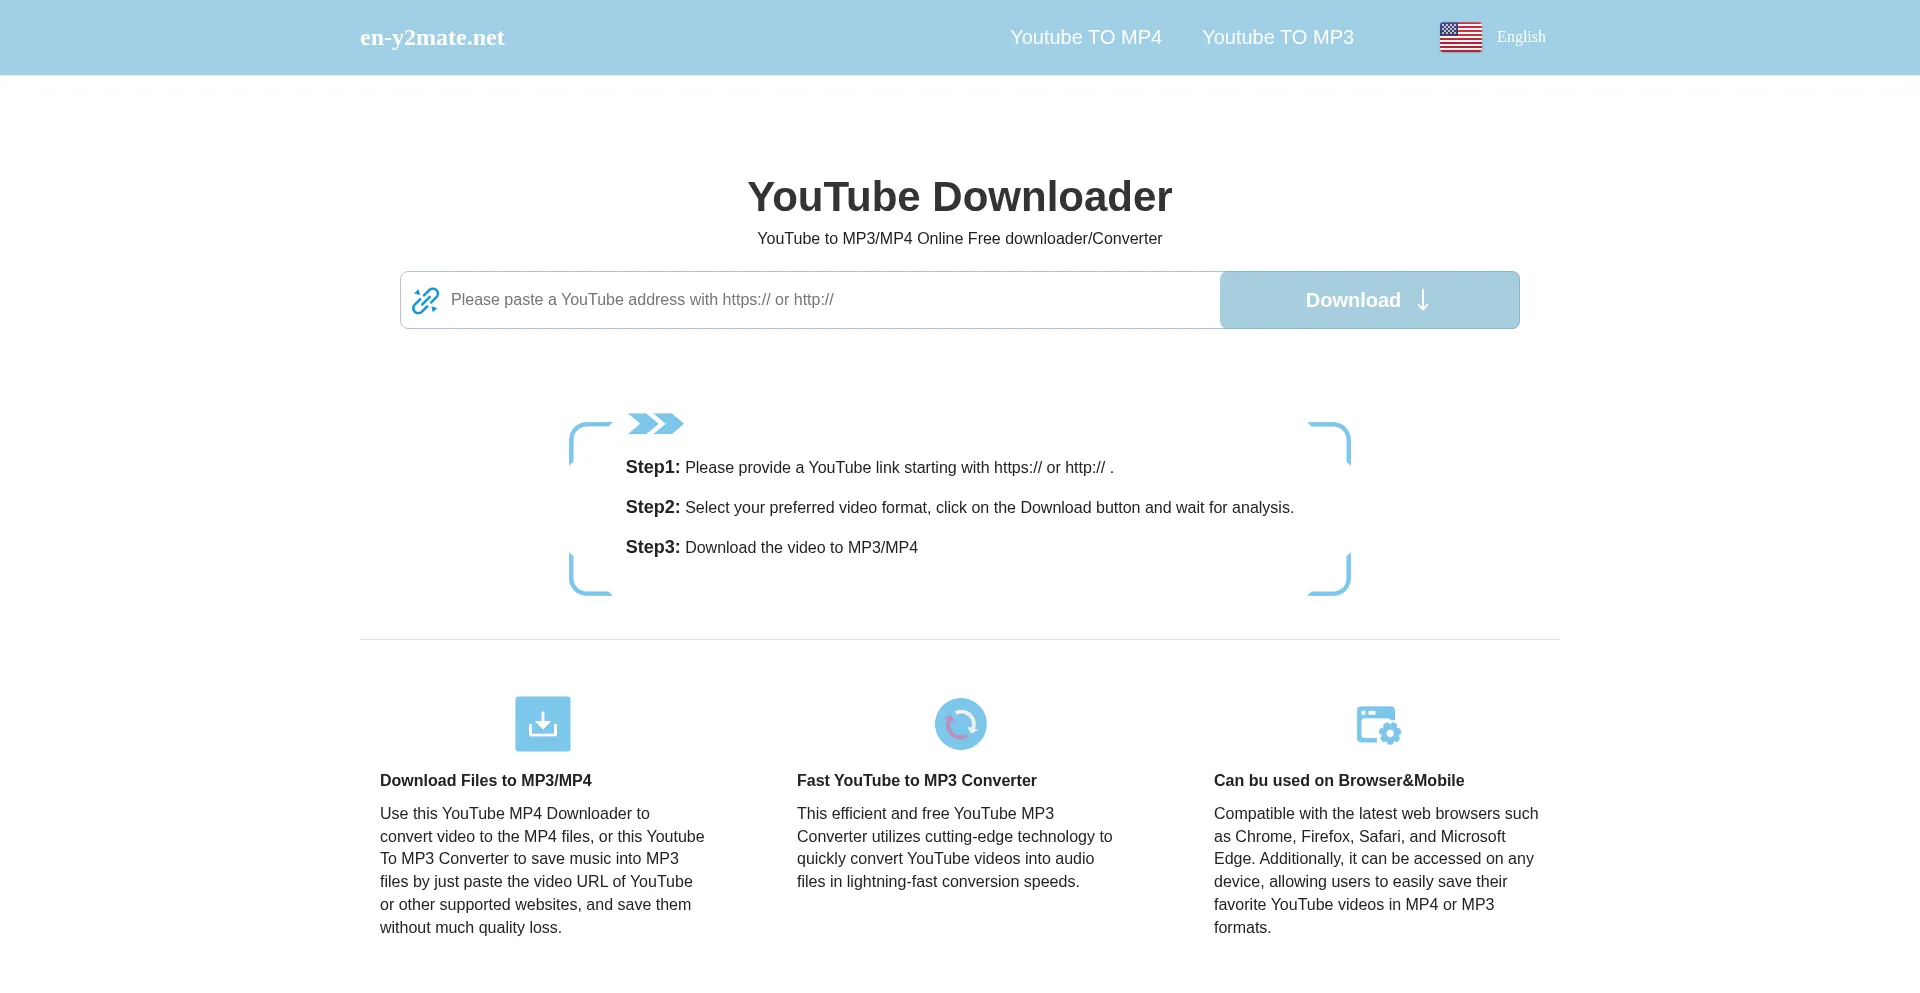The image size is (1920, 993).
Task: Open the Youtube TO MP3 page
Action: pyautogui.click(x=1278, y=37)
